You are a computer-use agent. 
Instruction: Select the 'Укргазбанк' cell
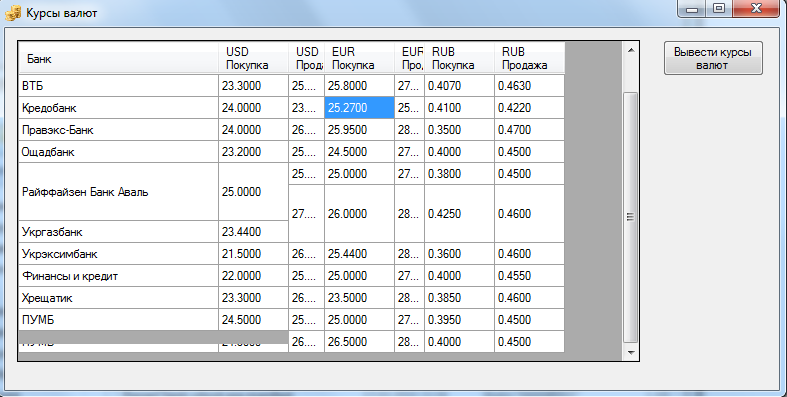click(x=118, y=232)
